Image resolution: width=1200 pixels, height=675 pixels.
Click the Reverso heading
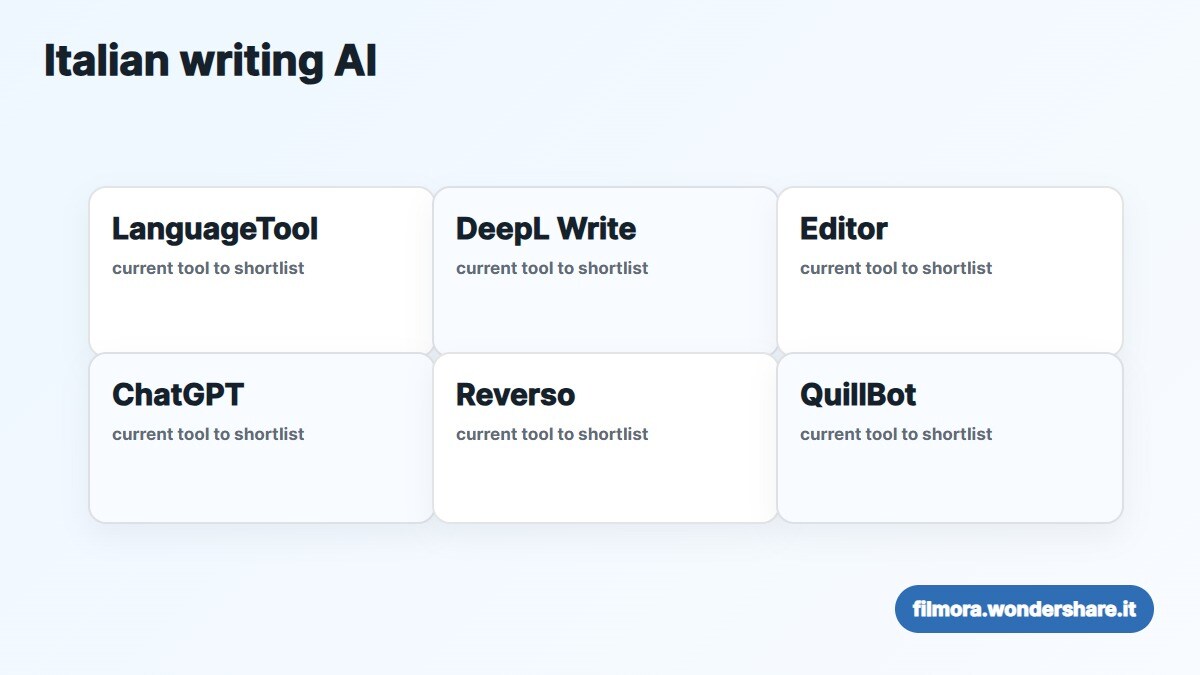click(516, 395)
